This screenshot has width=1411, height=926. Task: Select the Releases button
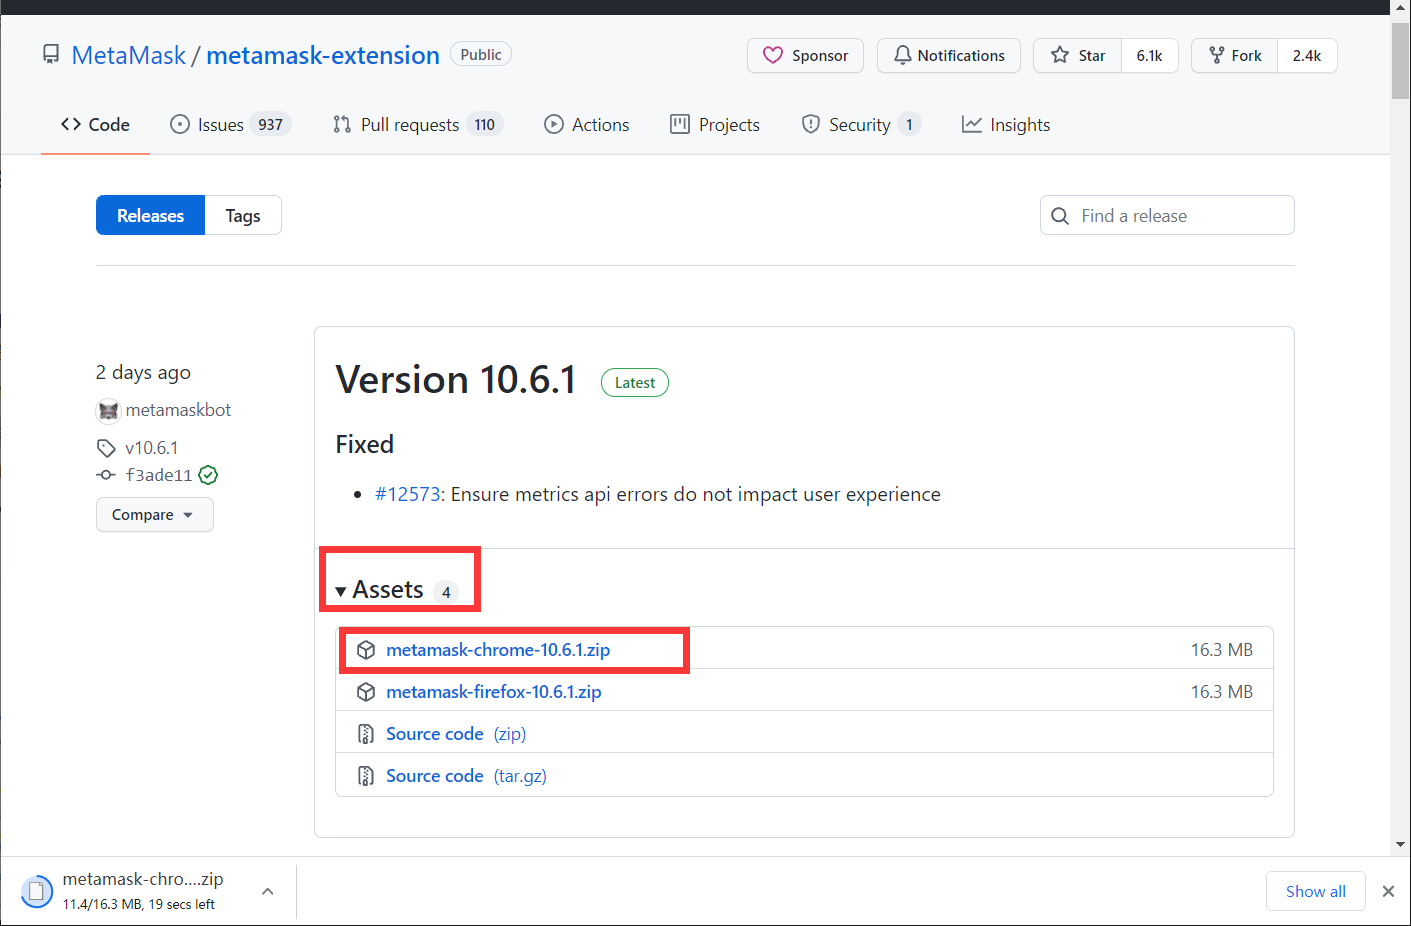150,215
